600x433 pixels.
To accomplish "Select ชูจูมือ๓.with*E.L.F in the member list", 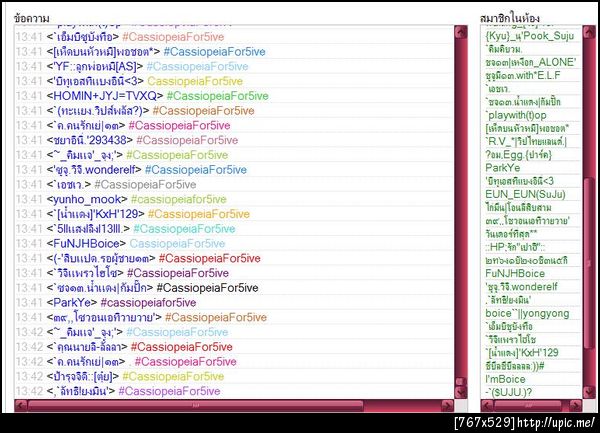I will [x=523, y=75].
